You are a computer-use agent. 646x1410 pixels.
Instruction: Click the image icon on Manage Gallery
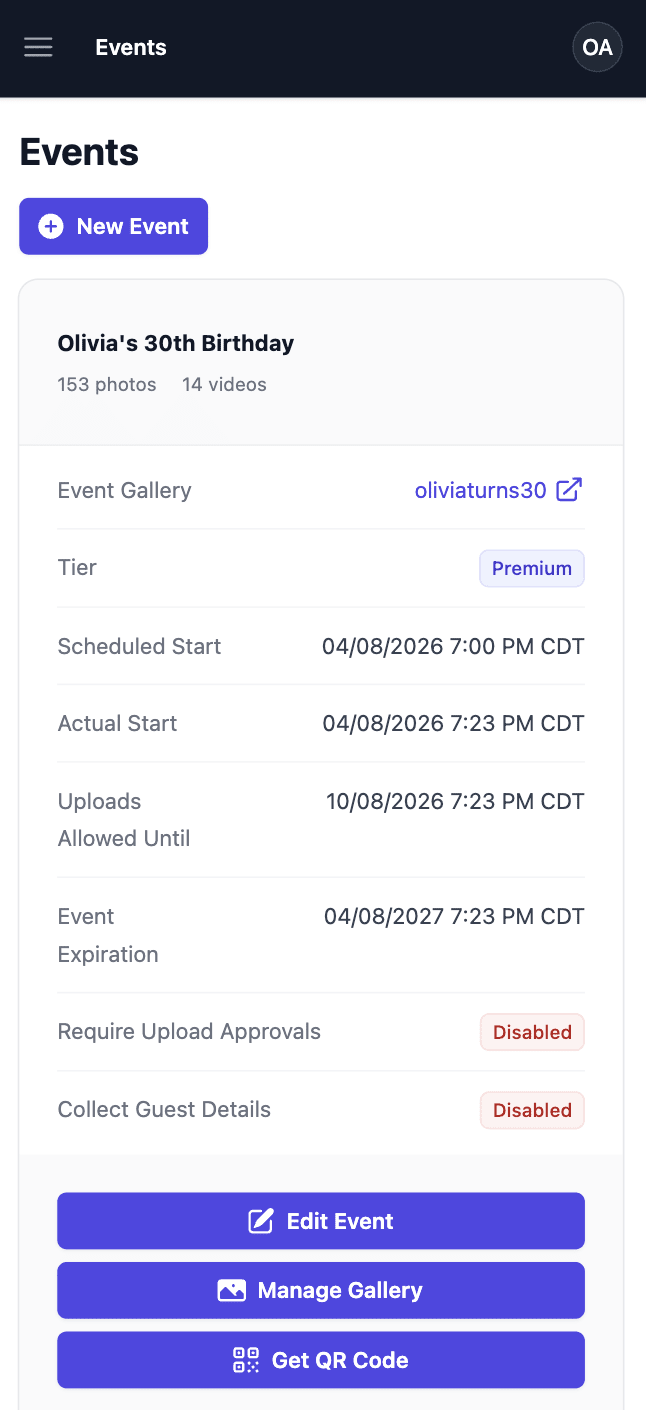[x=231, y=1290]
